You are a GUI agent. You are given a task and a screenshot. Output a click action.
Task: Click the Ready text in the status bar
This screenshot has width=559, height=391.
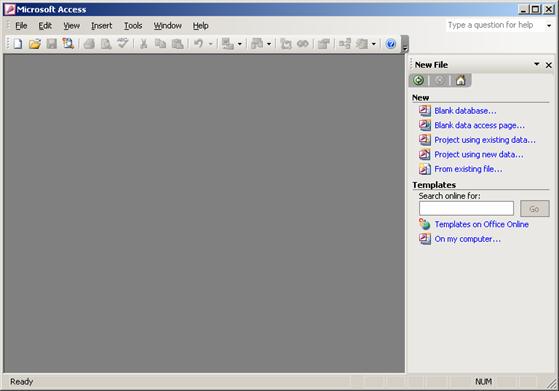click(x=21, y=382)
